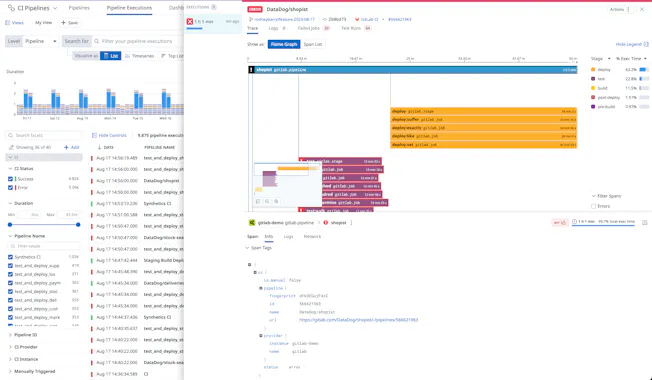Uncheck test_and_deploy_paym checkbox
The height and width of the screenshot is (380, 652).
(x=10, y=283)
